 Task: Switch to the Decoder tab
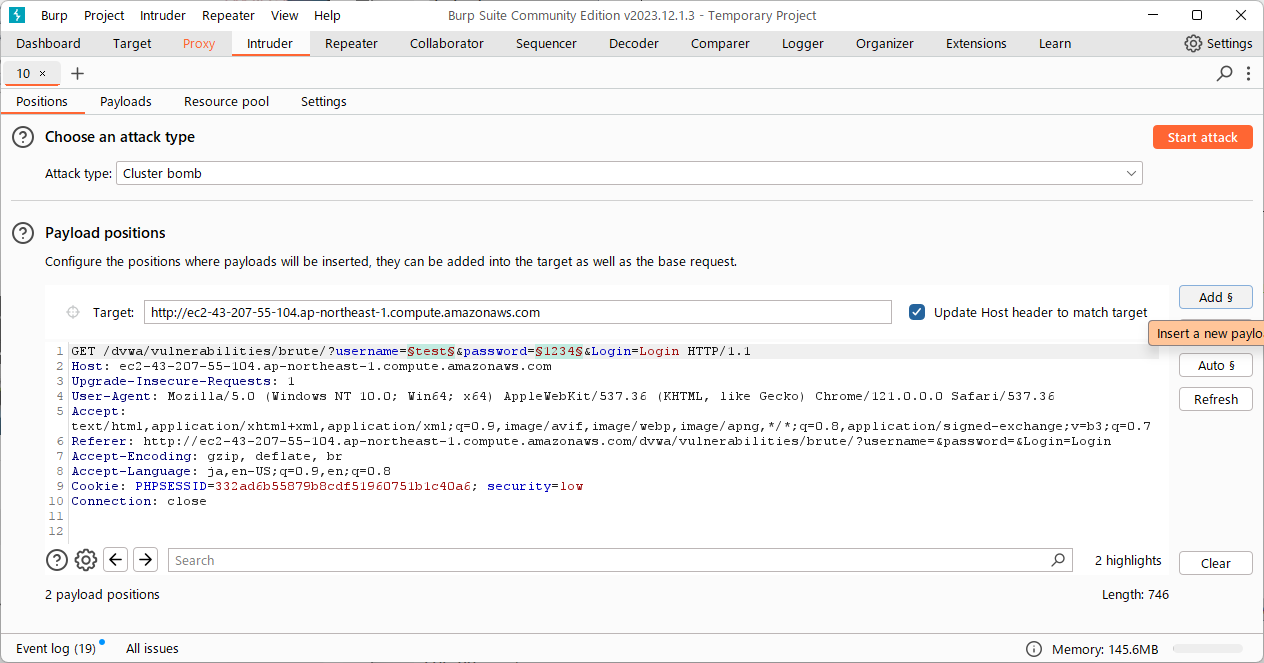[x=634, y=44]
